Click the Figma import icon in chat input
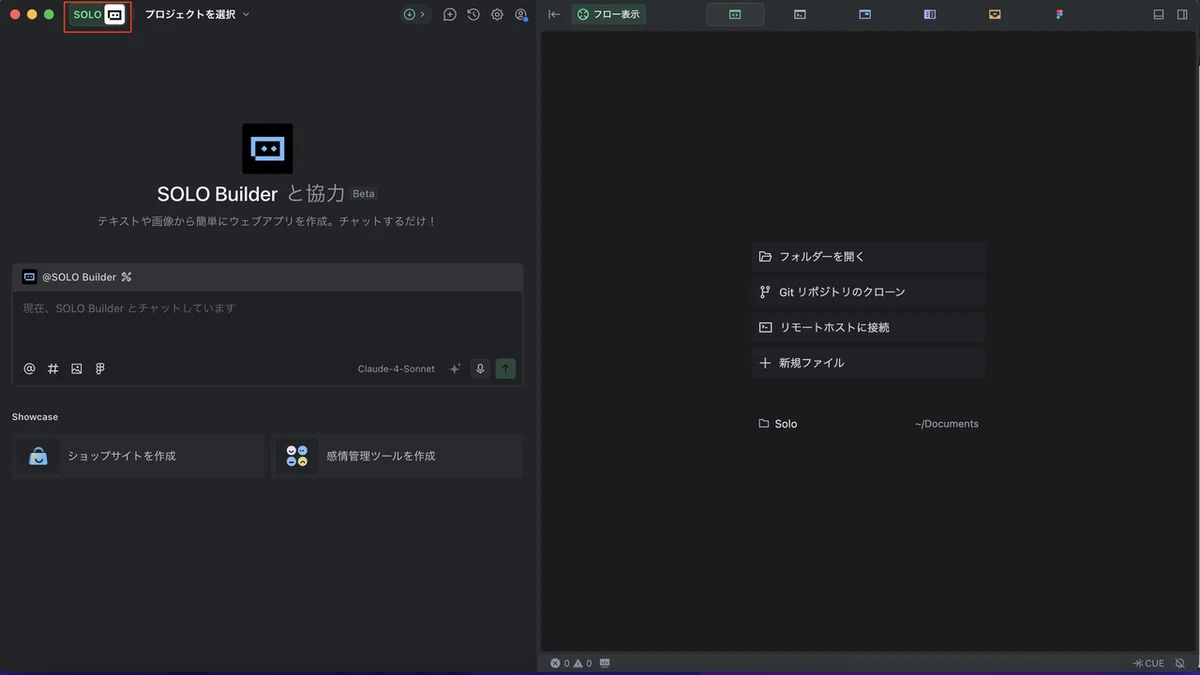Image resolution: width=1200 pixels, height=675 pixels. point(100,369)
